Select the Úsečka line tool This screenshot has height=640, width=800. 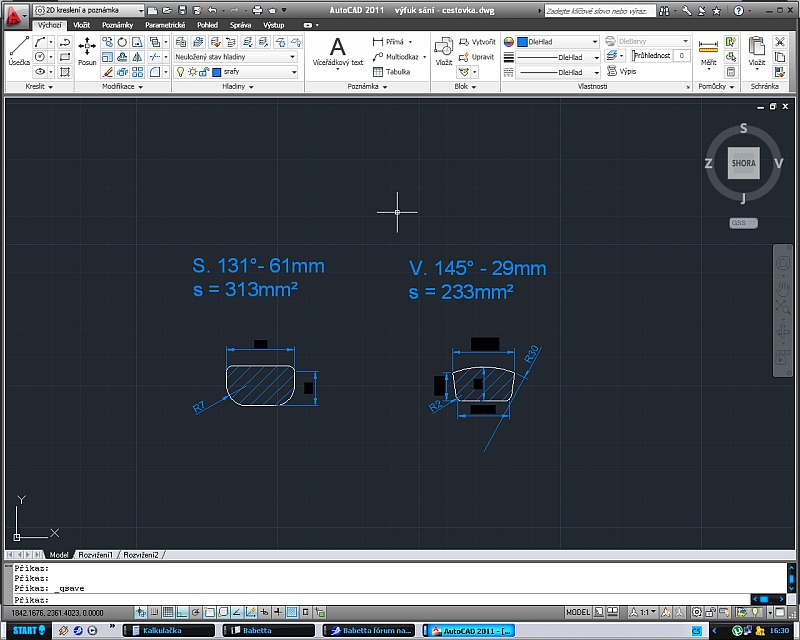tap(19, 52)
